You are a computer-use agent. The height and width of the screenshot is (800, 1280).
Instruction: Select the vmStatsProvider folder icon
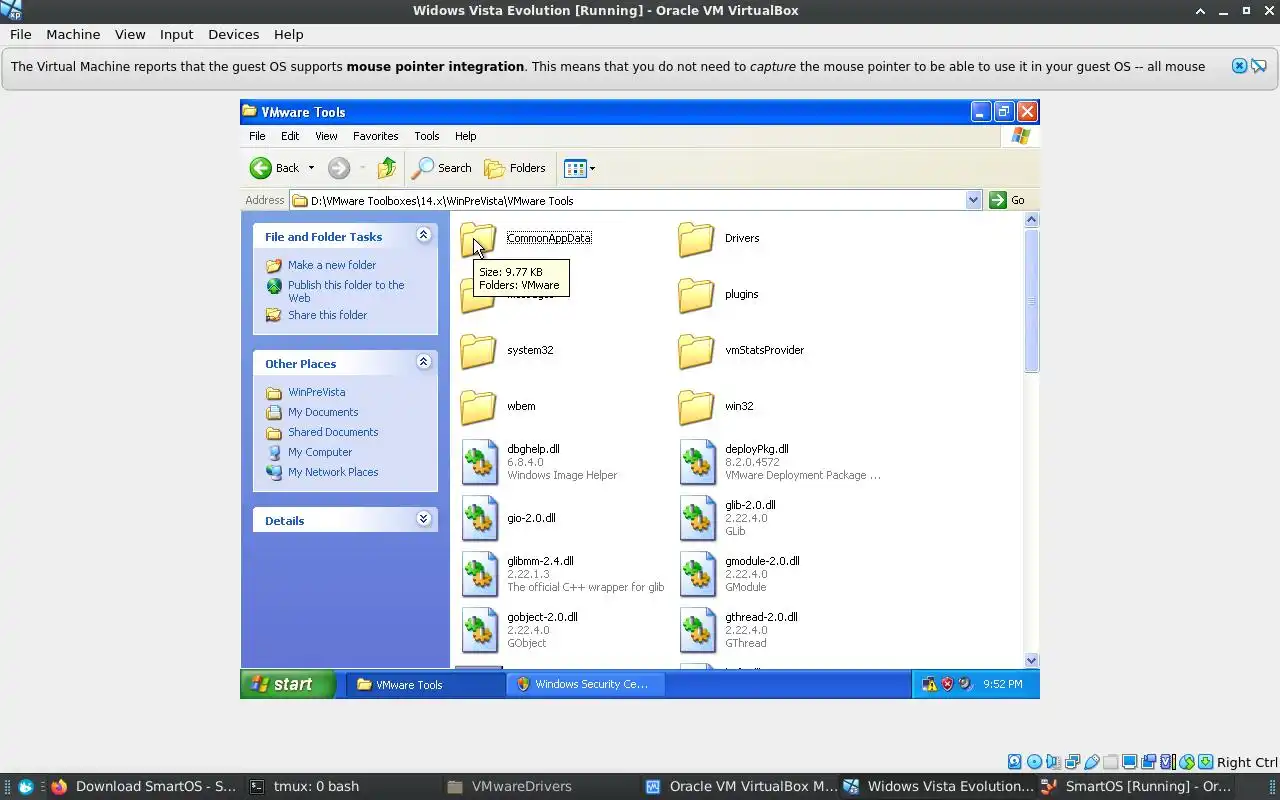[x=696, y=351]
